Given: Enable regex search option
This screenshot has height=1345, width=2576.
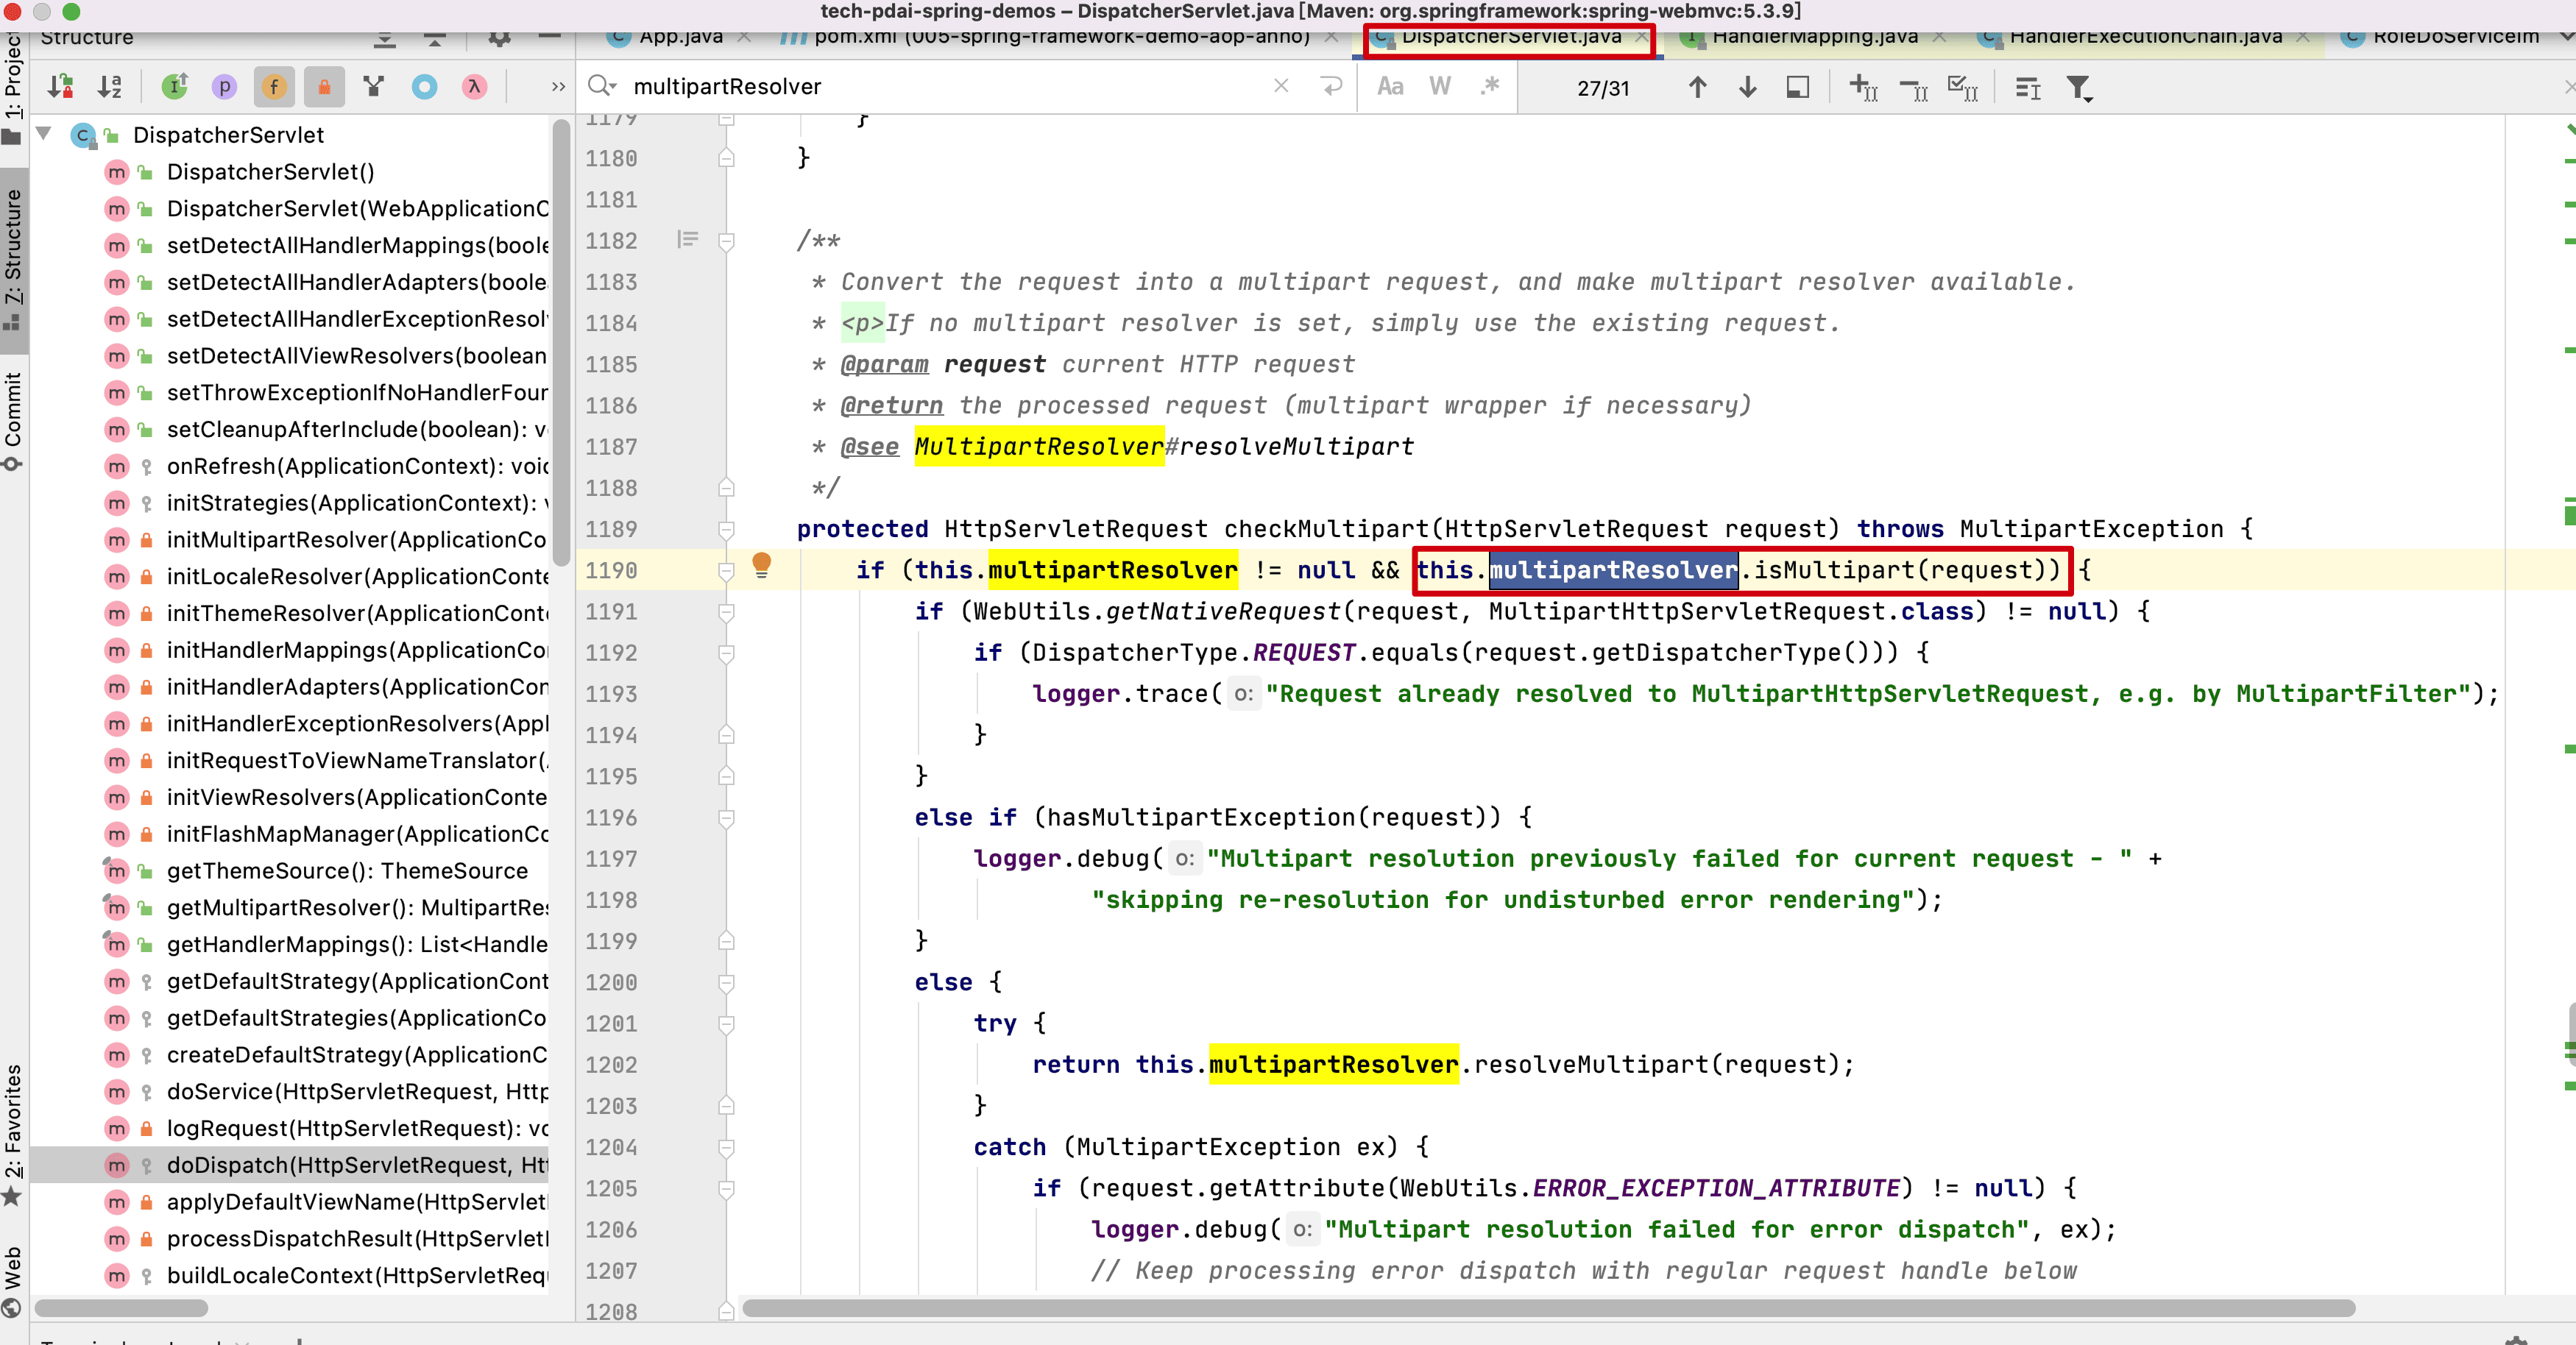Looking at the screenshot, I should pyautogui.click(x=1490, y=87).
